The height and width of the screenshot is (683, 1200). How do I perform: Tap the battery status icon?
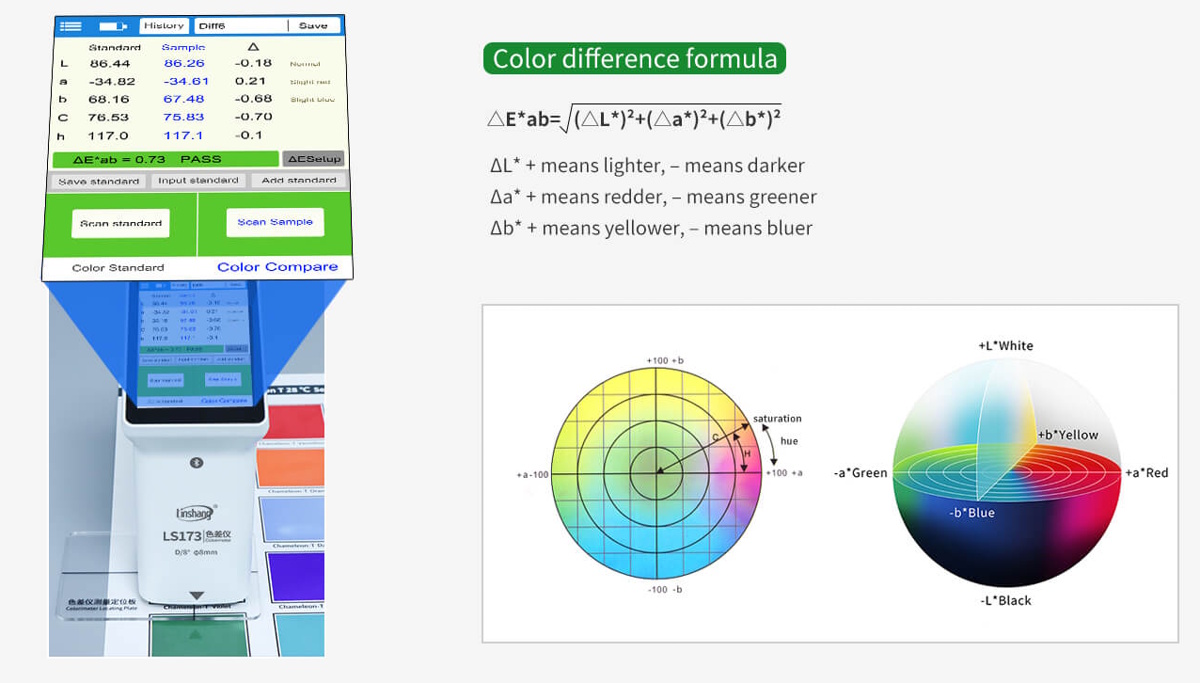112,26
